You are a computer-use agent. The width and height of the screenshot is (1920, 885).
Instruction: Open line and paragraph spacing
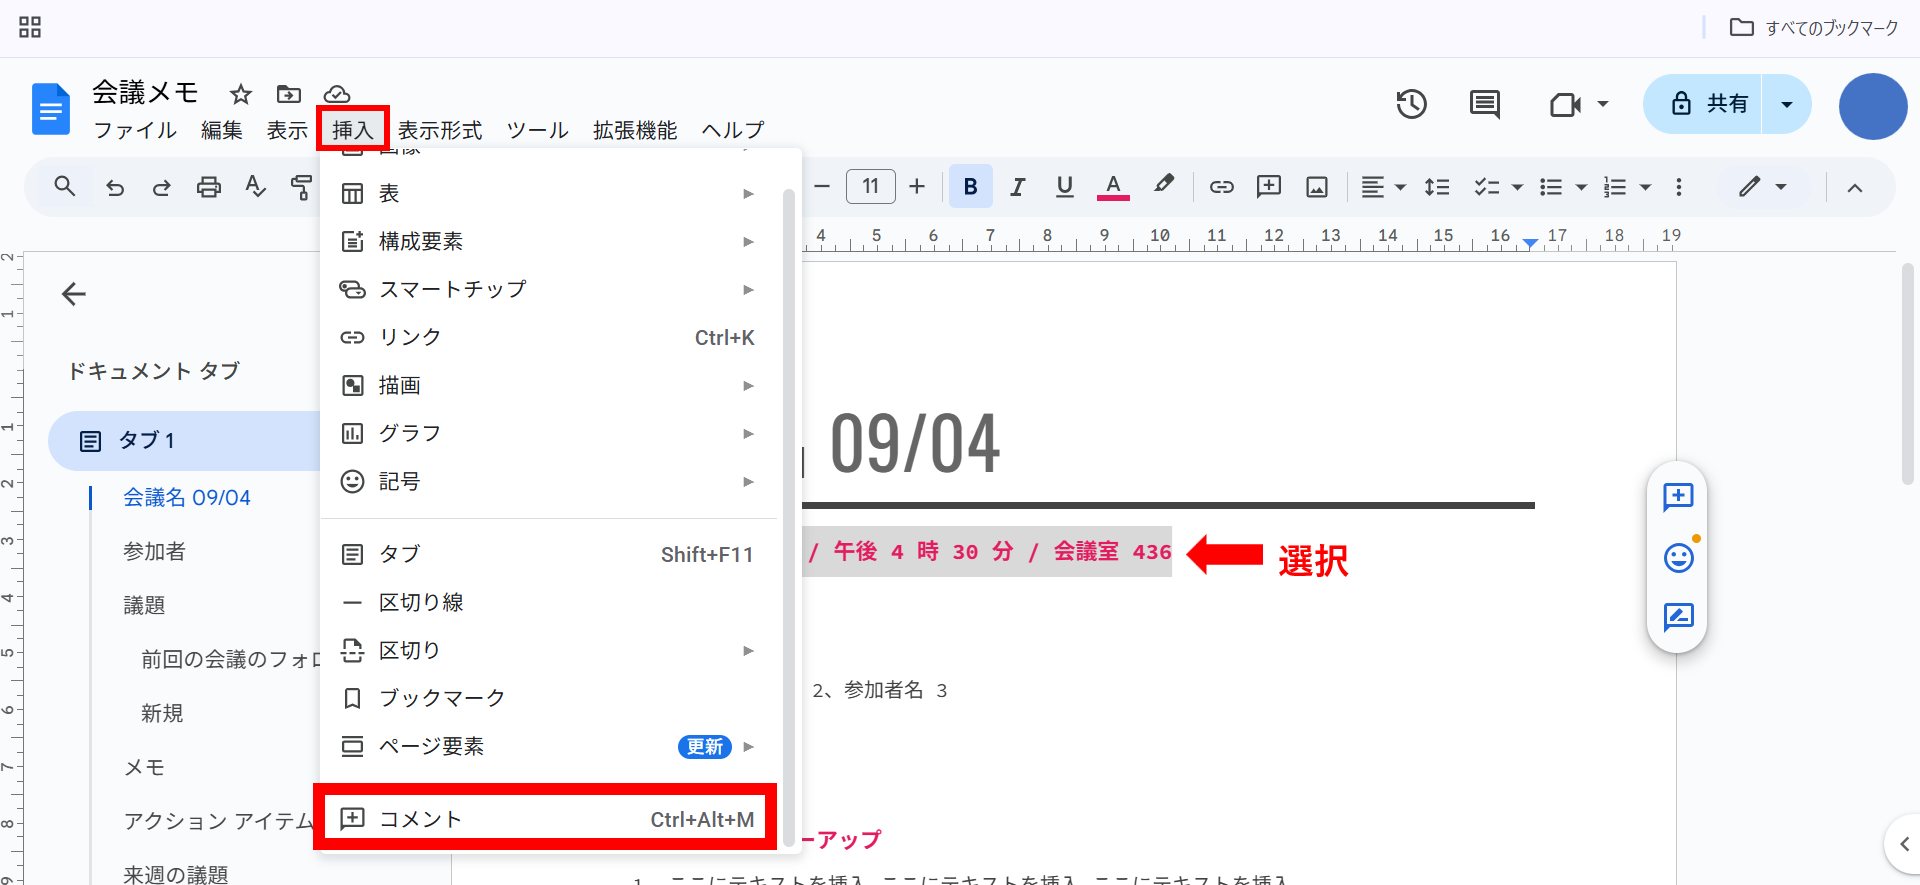pyautogui.click(x=1437, y=187)
